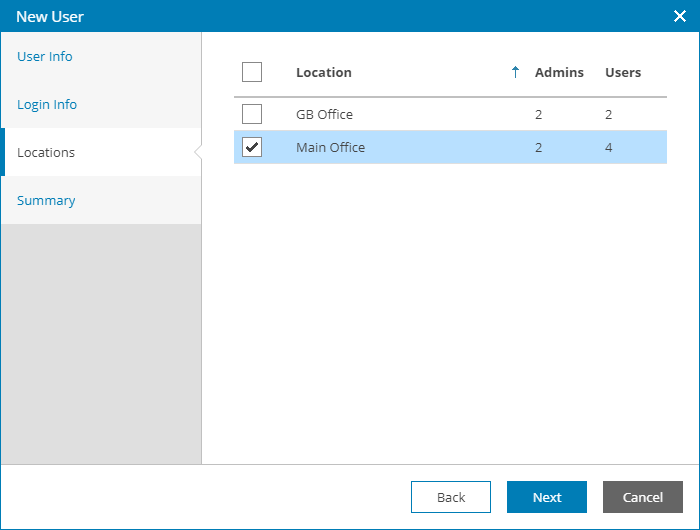Click GB Office admins count cell
This screenshot has height=530, width=700.
tap(539, 114)
